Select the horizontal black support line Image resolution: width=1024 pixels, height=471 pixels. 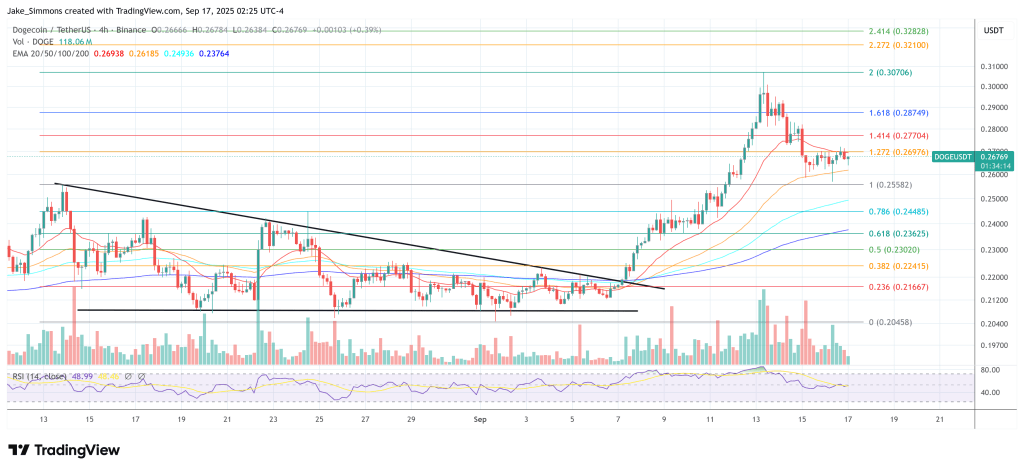(350, 311)
